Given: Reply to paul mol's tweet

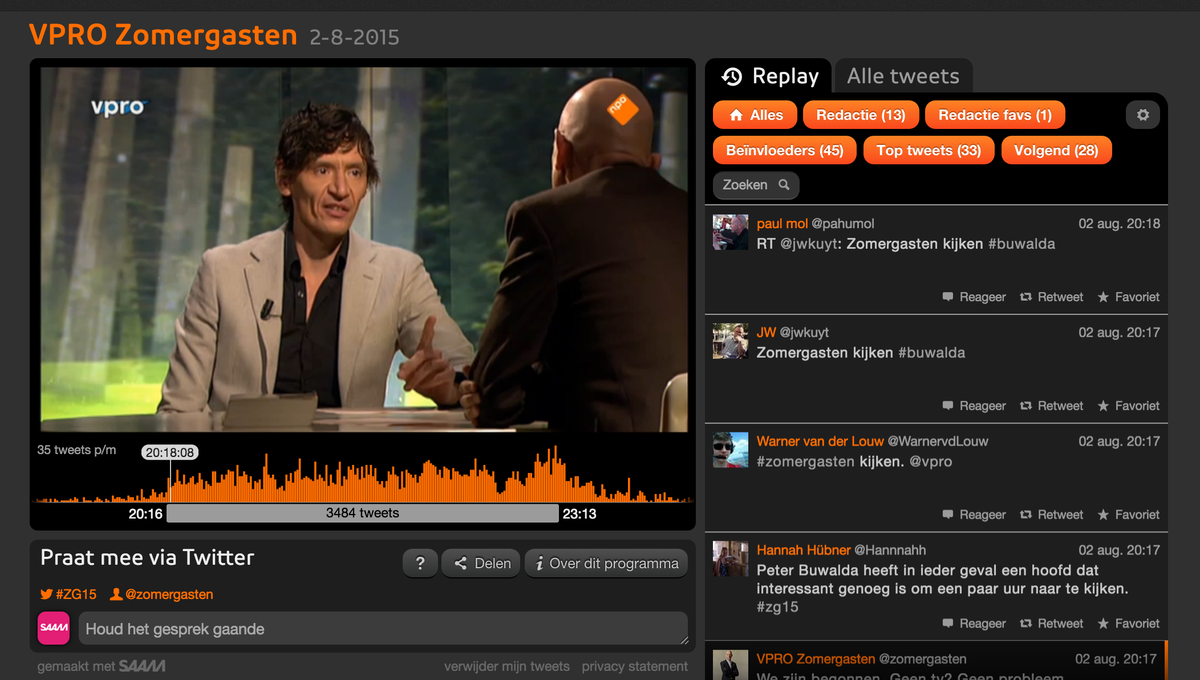Looking at the screenshot, I should coord(974,297).
